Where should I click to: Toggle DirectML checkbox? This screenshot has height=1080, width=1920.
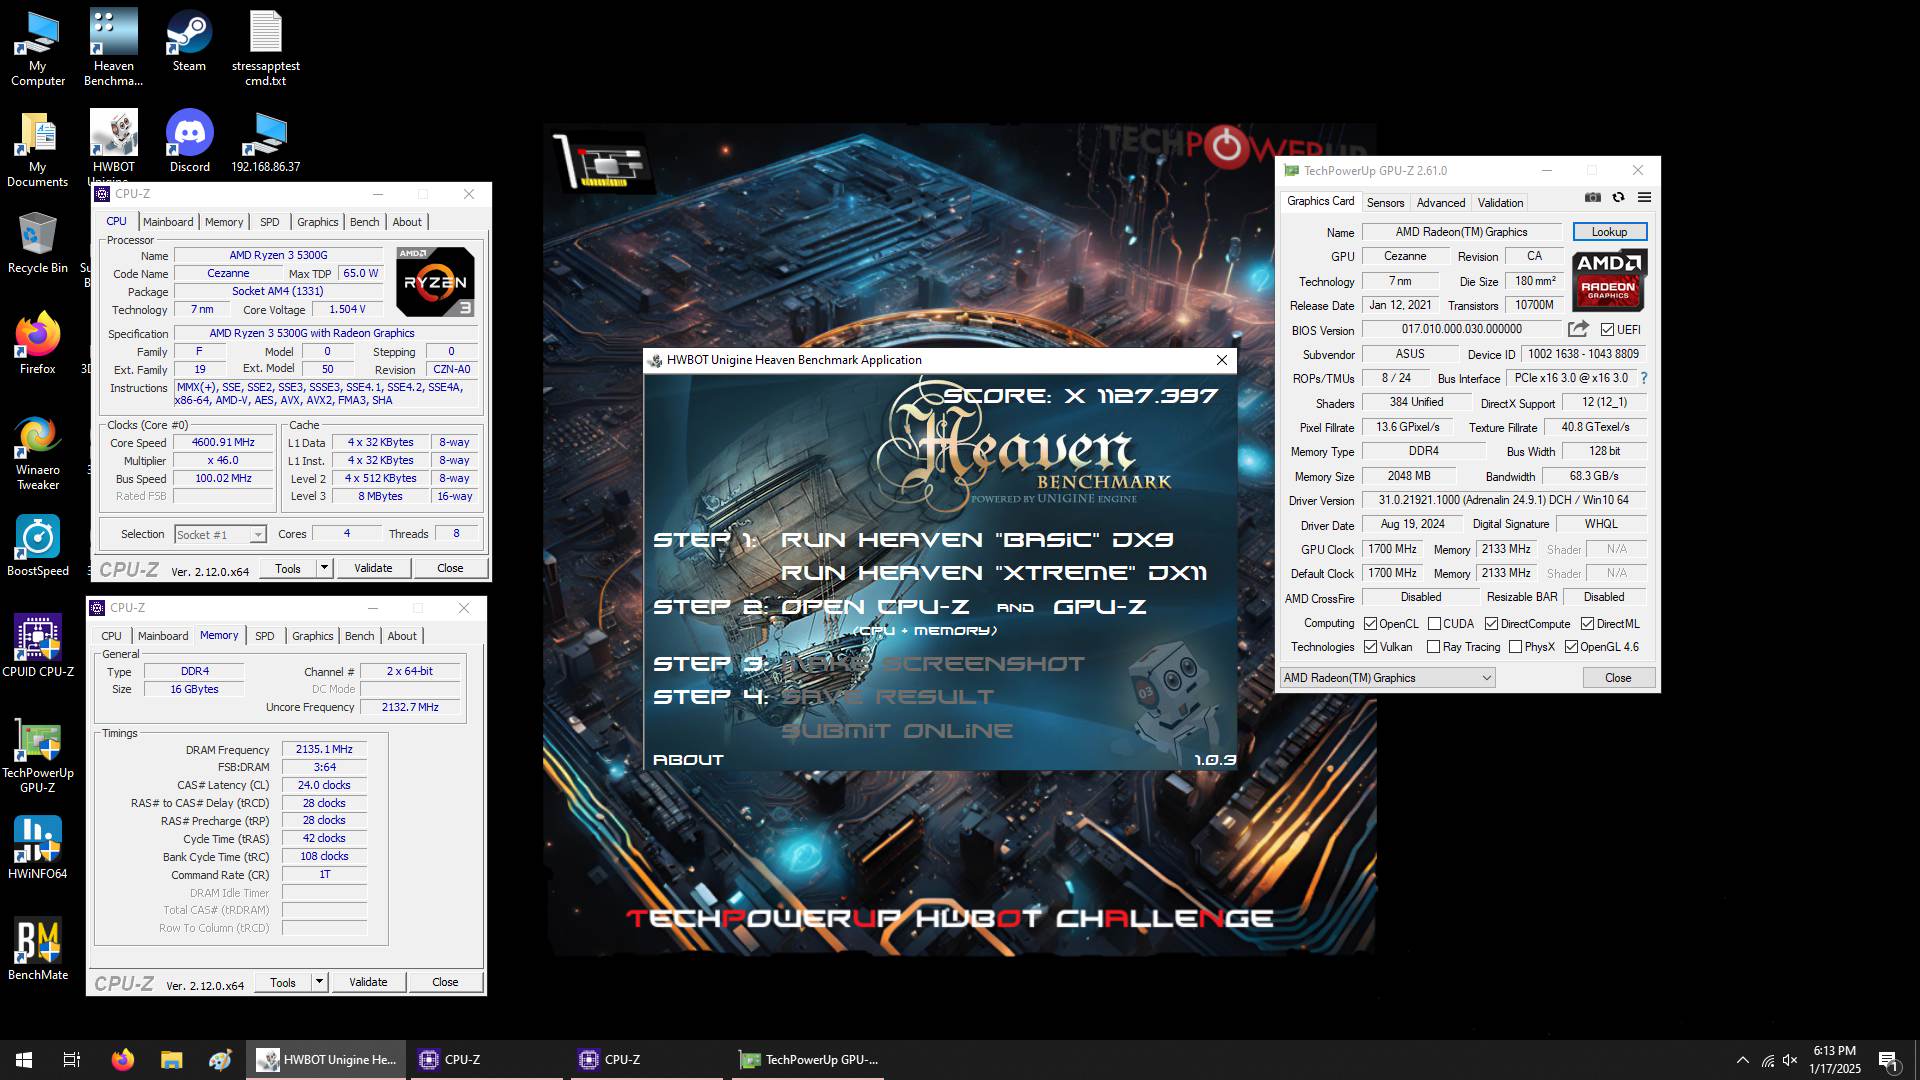coord(1587,624)
